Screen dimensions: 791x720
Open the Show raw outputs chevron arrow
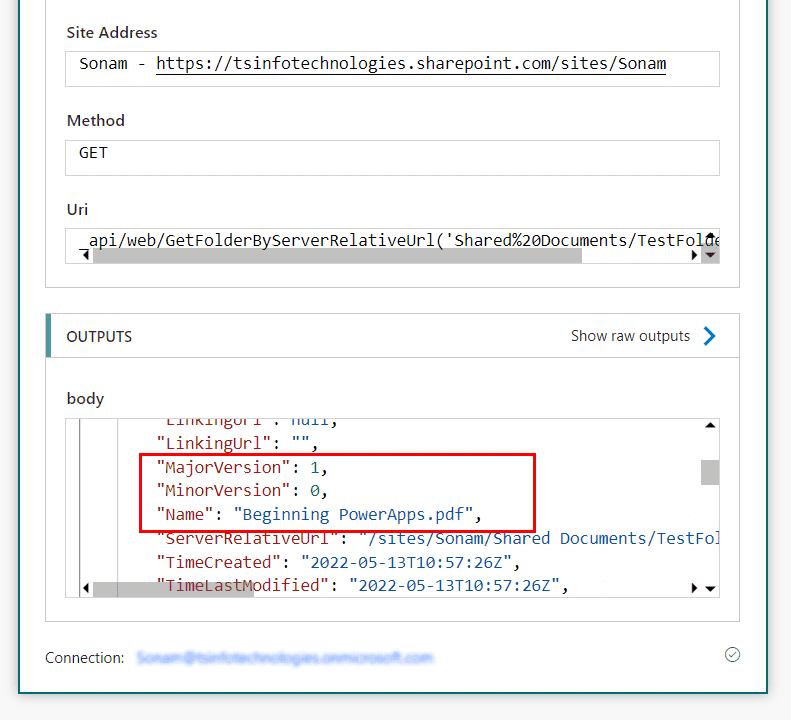(709, 336)
